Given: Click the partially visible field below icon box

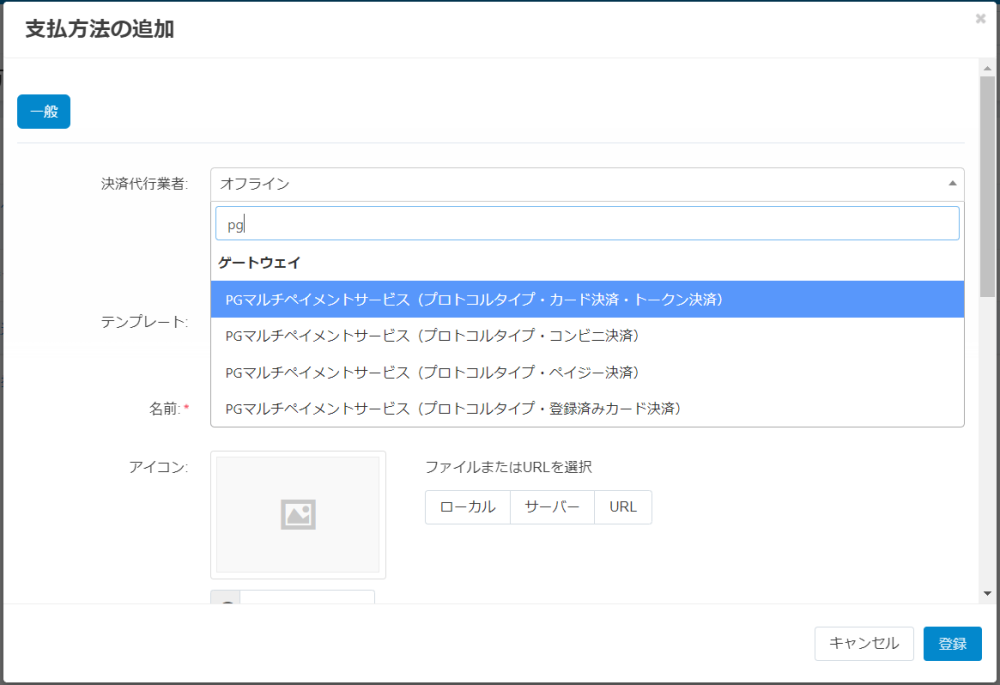Looking at the screenshot, I should pyautogui.click(x=292, y=597).
